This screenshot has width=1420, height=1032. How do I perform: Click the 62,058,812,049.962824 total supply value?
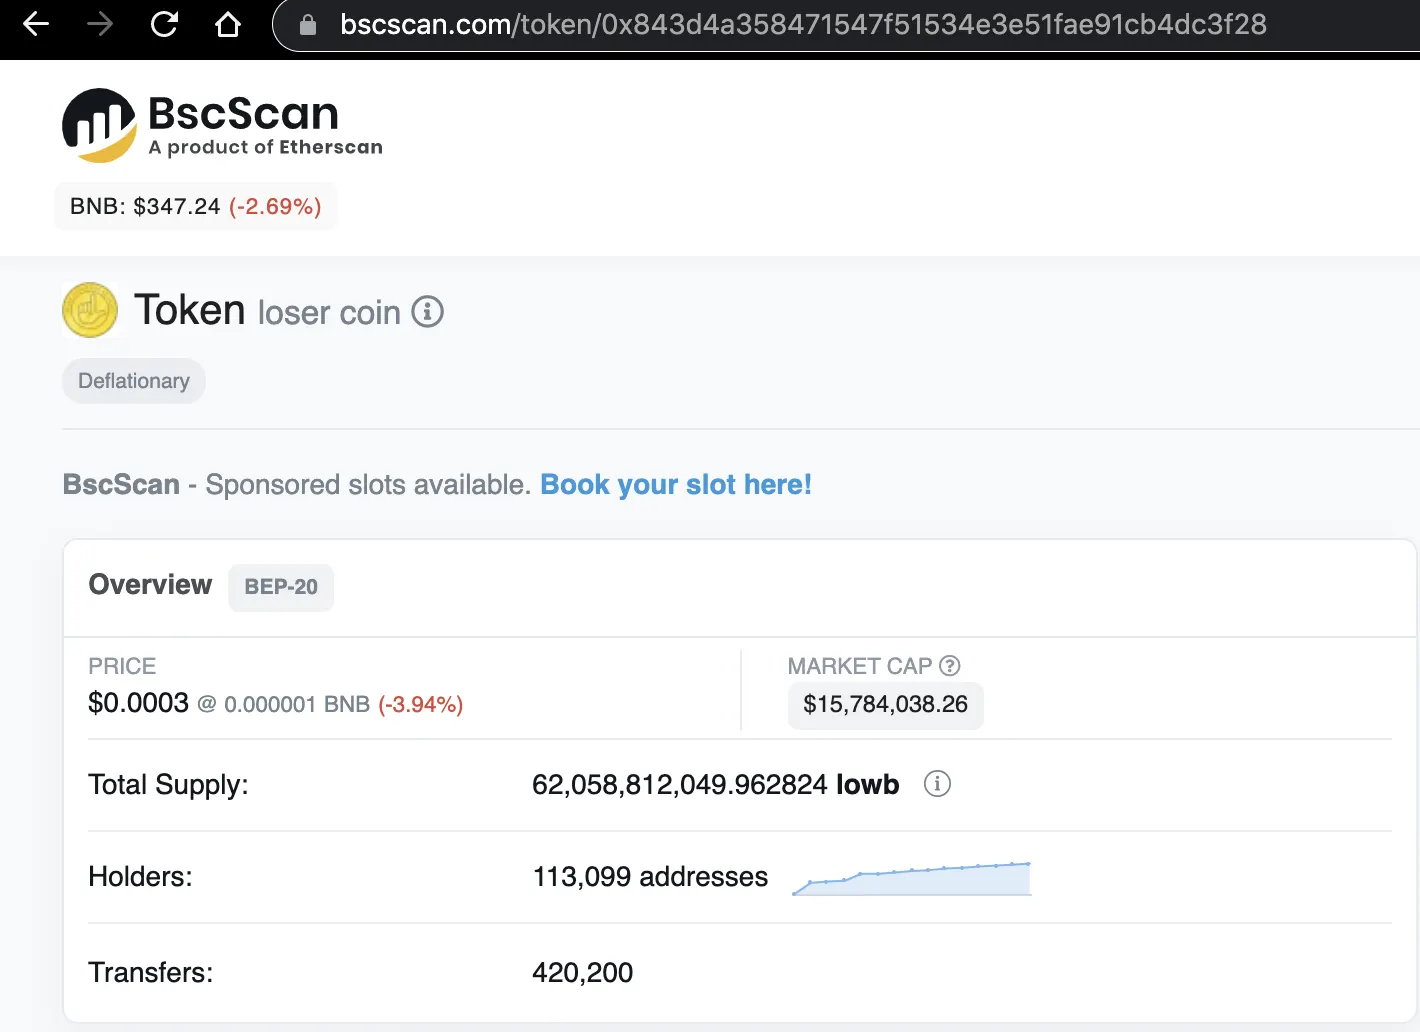[x=680, y=785]
